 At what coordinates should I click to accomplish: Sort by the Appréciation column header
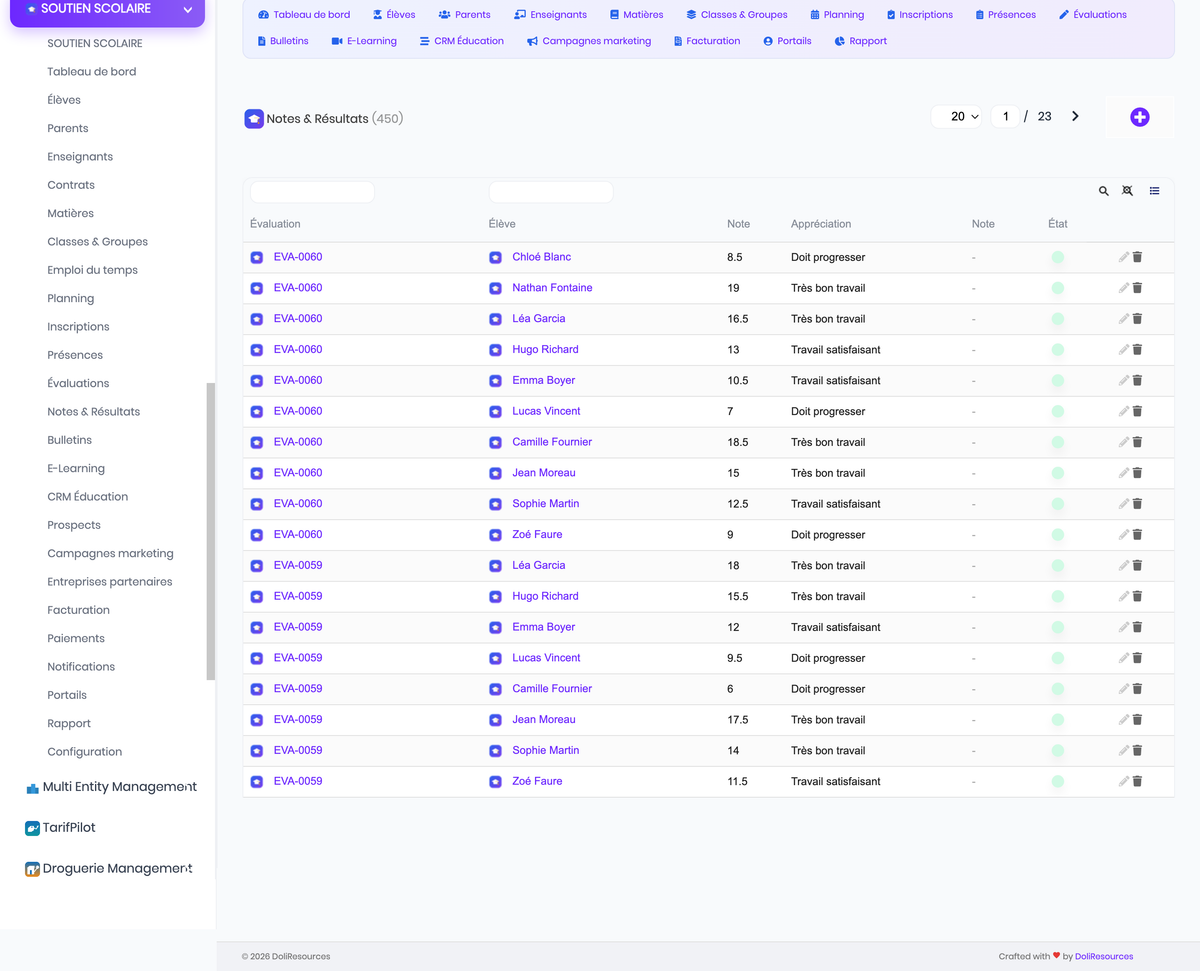click(821, 224)
